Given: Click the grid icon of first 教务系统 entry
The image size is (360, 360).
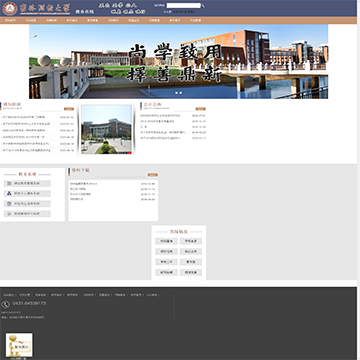Looking at the screenshot, I should pos(9,183).
